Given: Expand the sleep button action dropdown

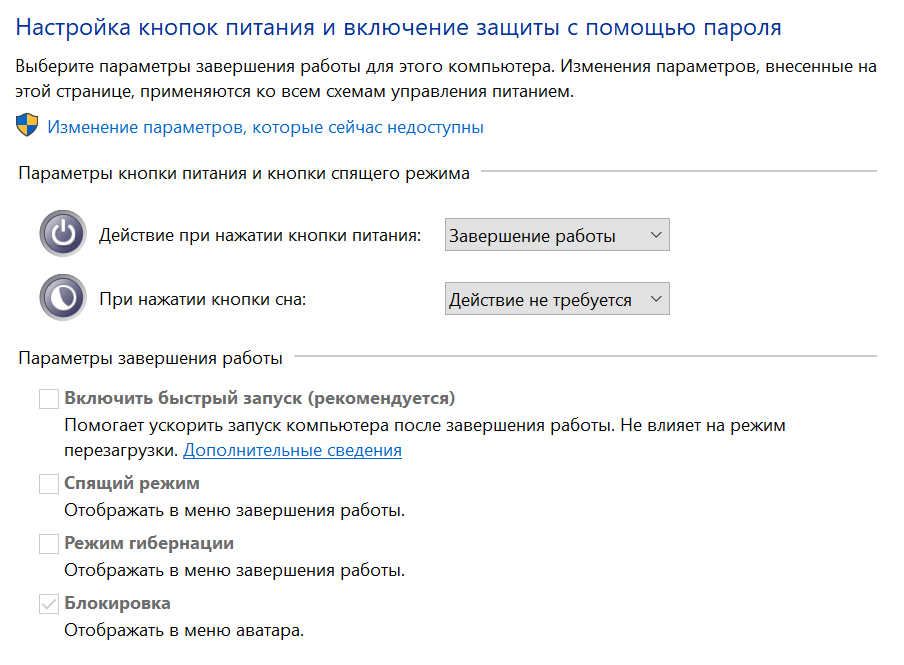Looking at the screenshot, I should [x=556, y=299].
